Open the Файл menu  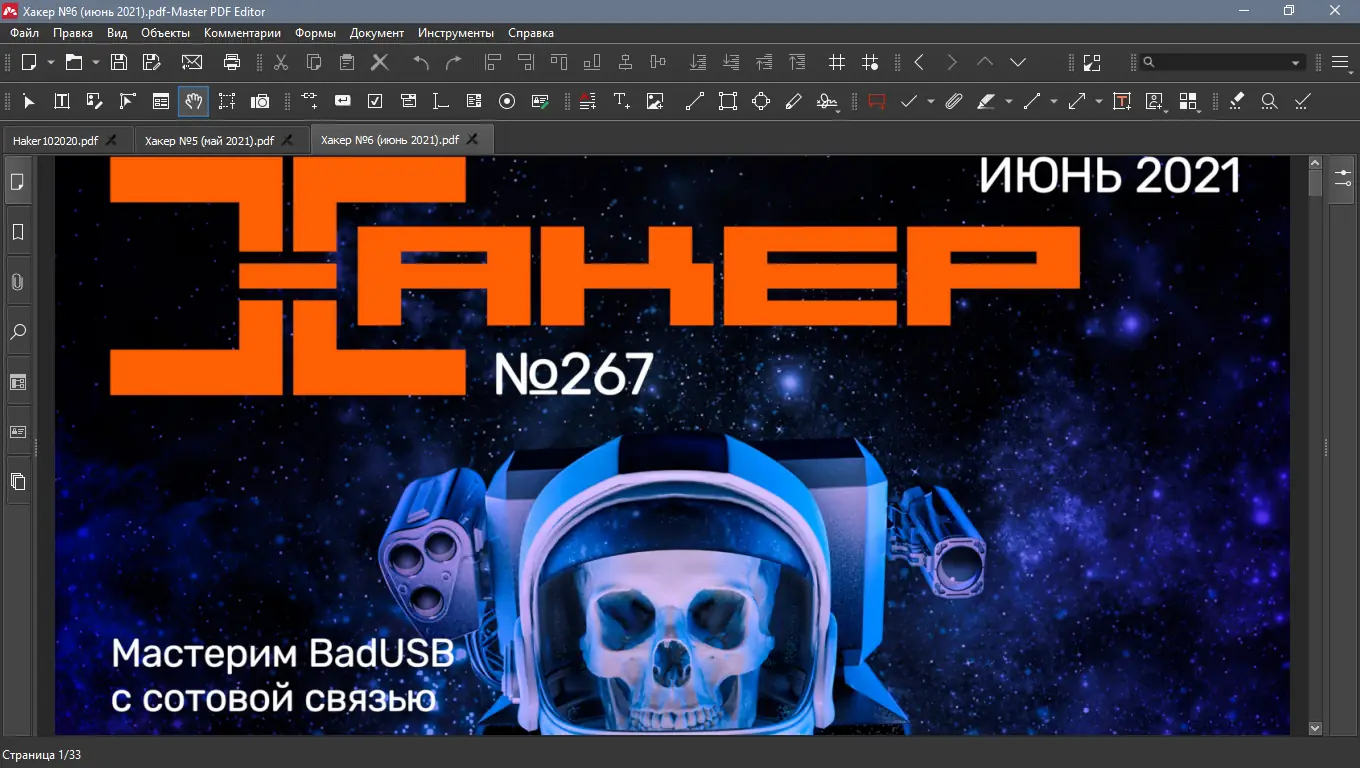[25, 33]
